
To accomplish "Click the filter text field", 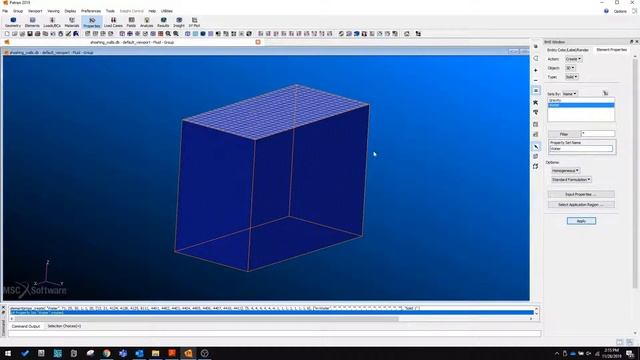I will (598, 134).
